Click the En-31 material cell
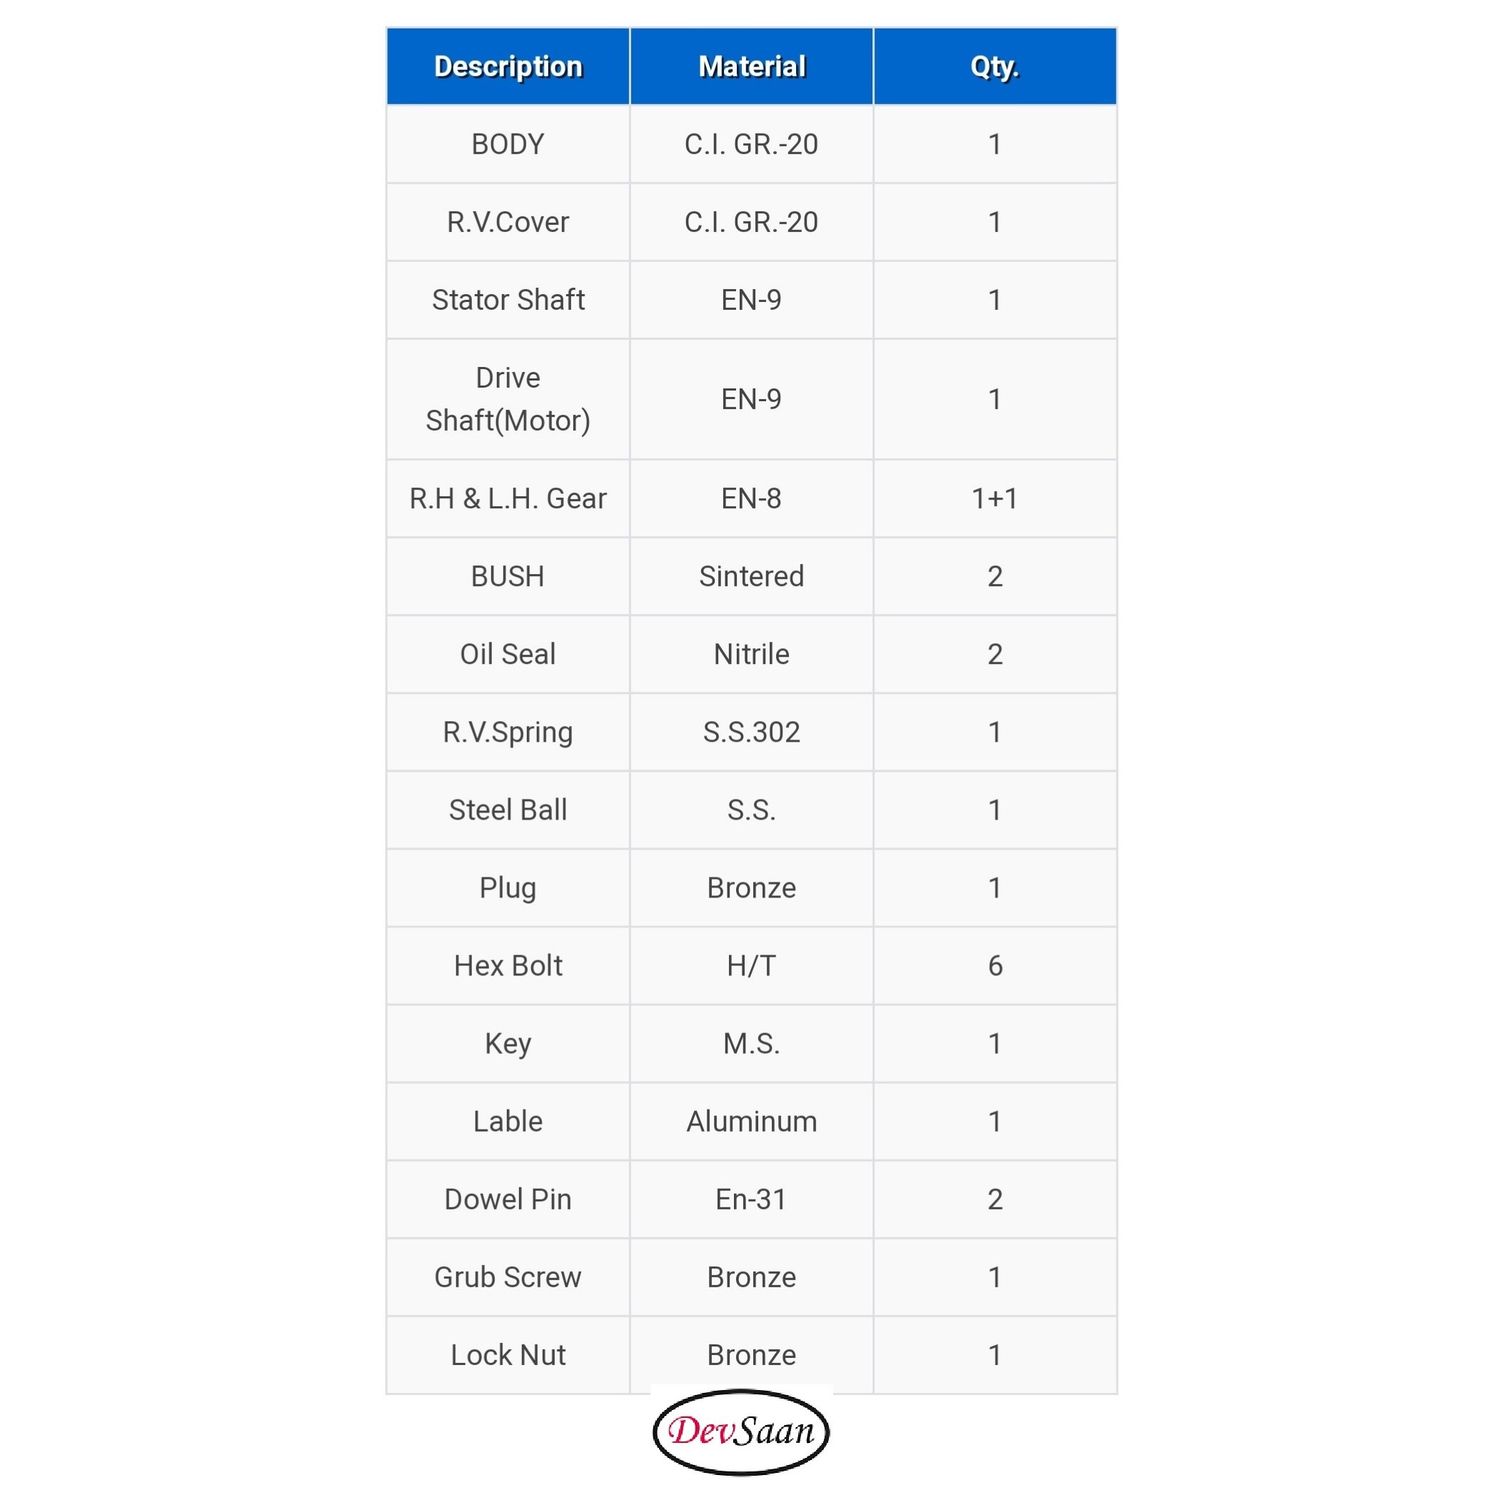Viewport: 1500px width, 1500px height. 752,1200
